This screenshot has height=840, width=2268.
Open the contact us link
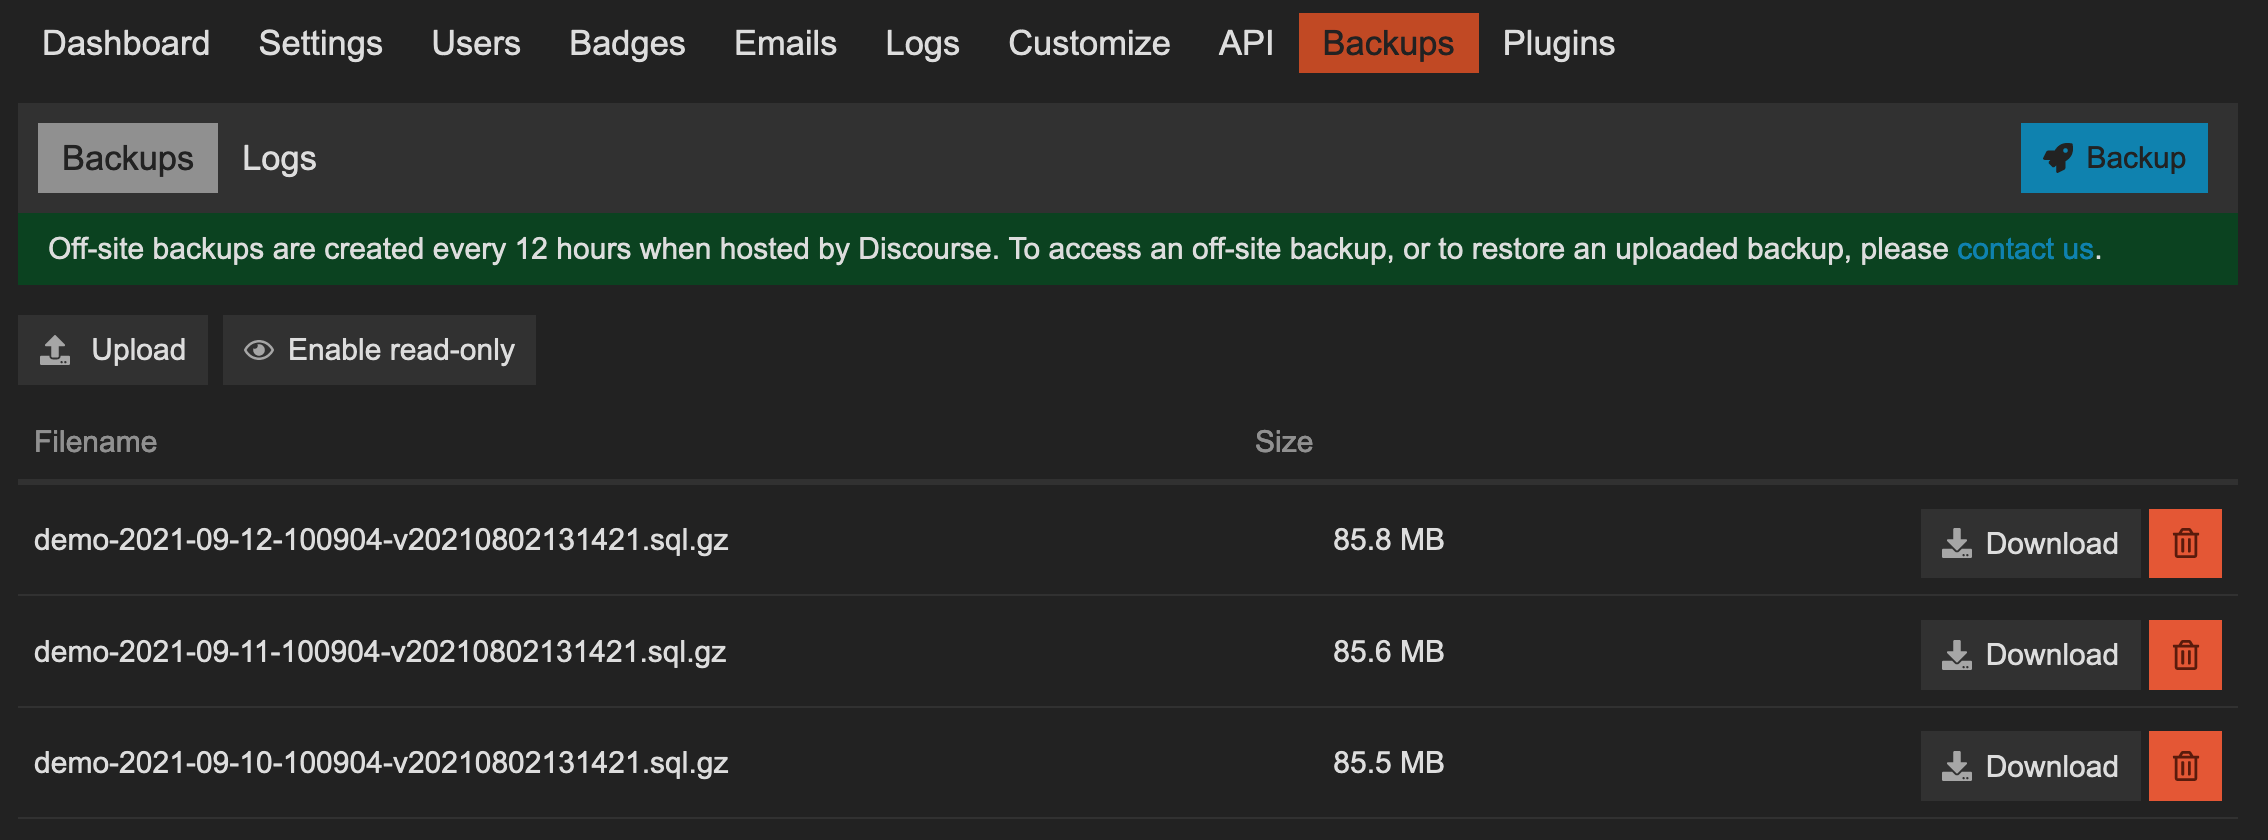coord(2025,249)
